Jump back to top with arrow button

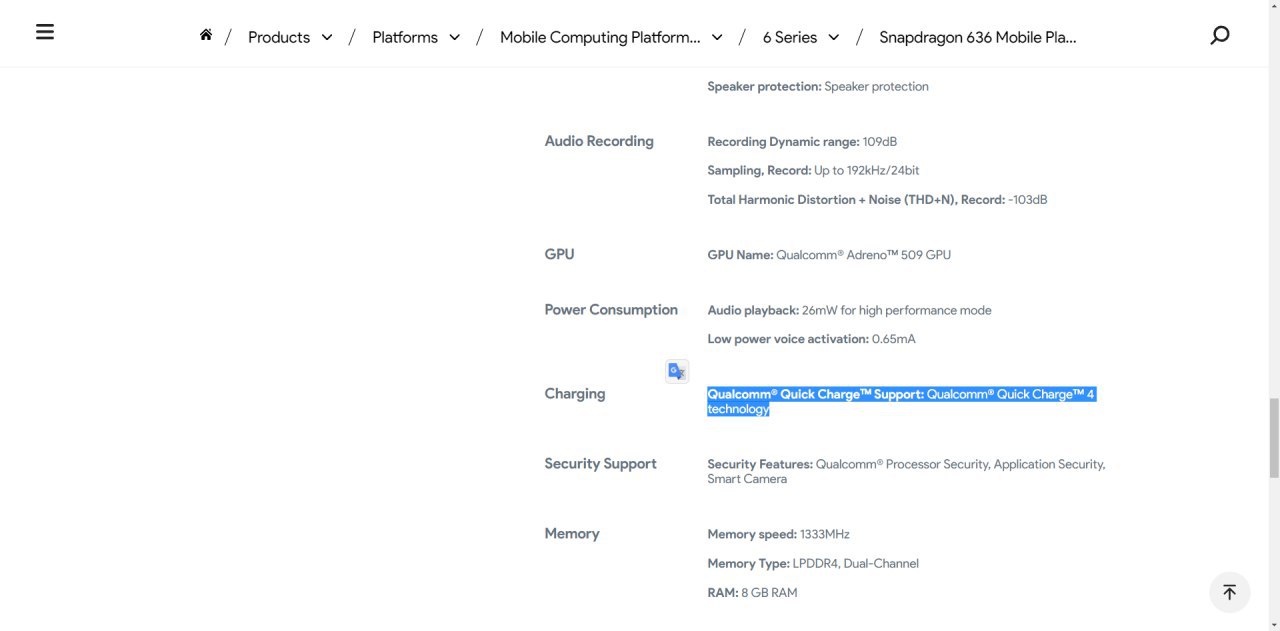[x=1229, y=592]
